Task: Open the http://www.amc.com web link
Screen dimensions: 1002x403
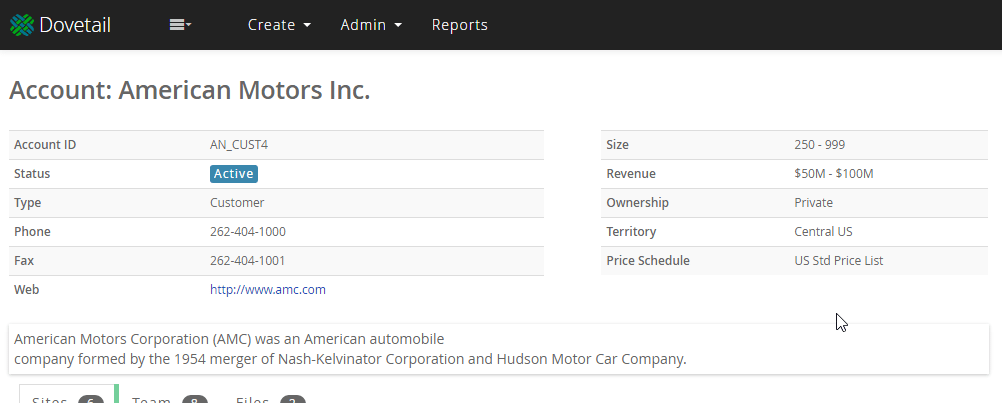Action: [267, 290]
